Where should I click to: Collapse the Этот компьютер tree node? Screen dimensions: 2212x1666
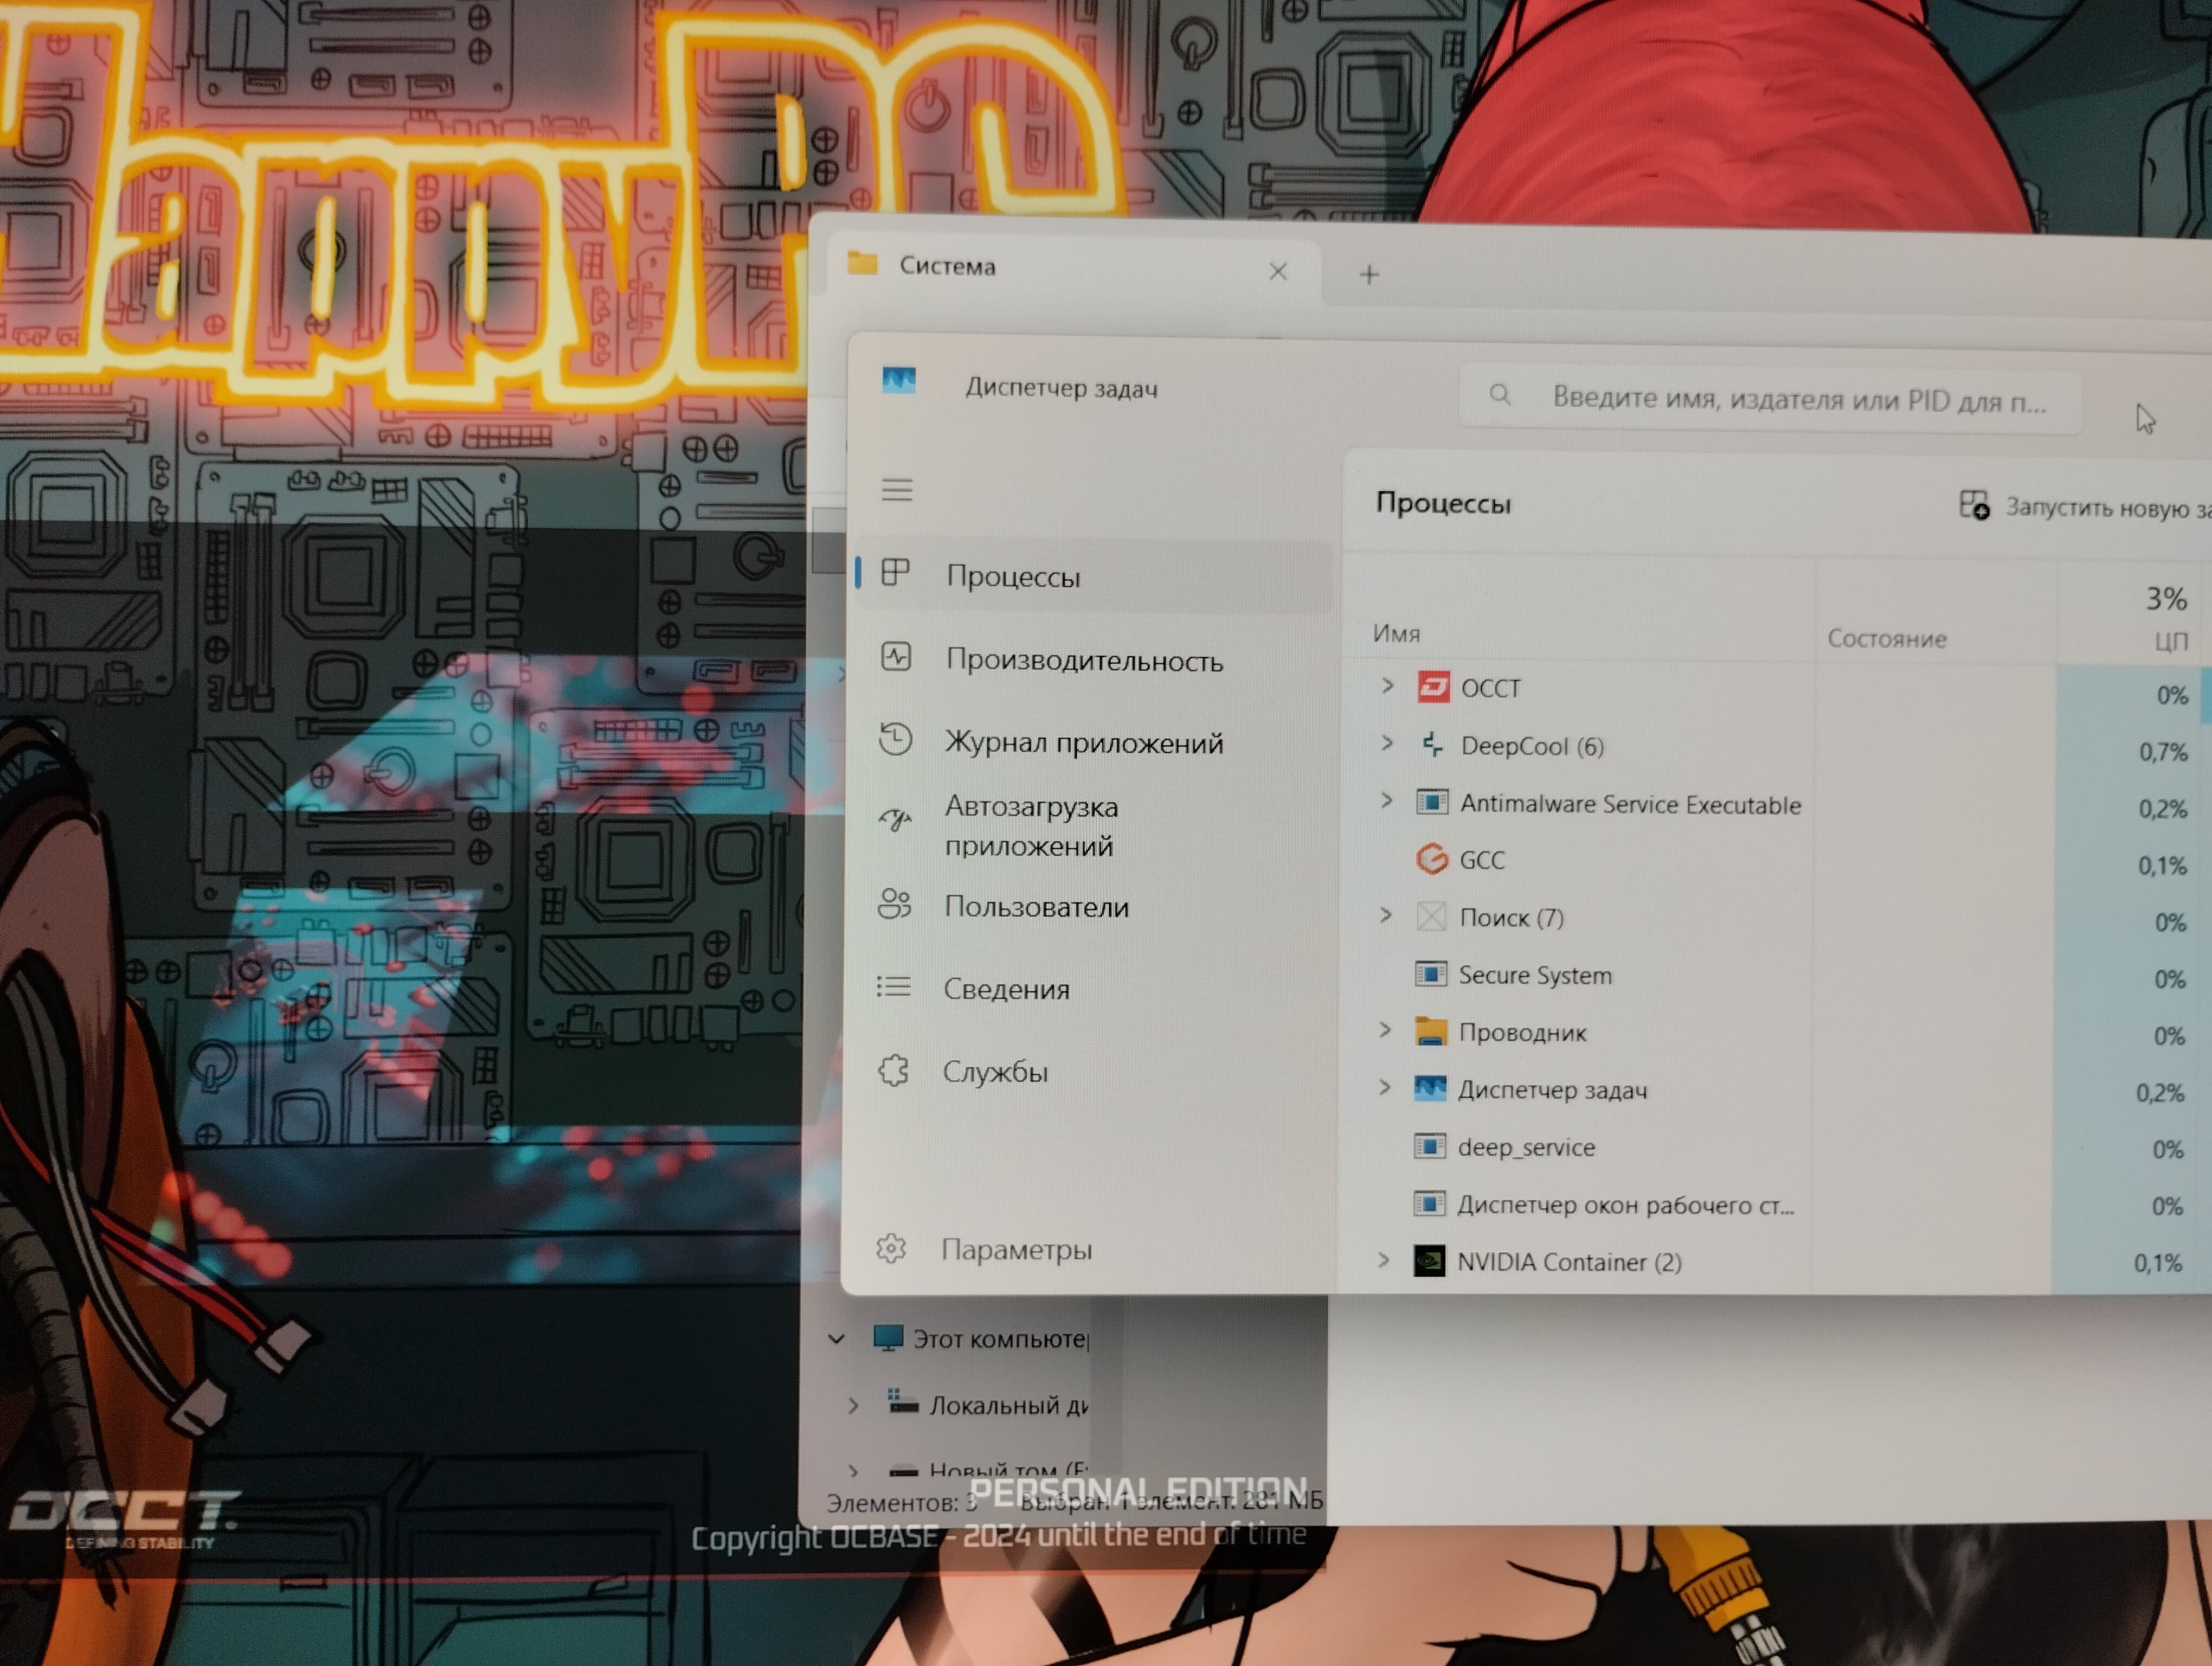[x=837, y=1338]
